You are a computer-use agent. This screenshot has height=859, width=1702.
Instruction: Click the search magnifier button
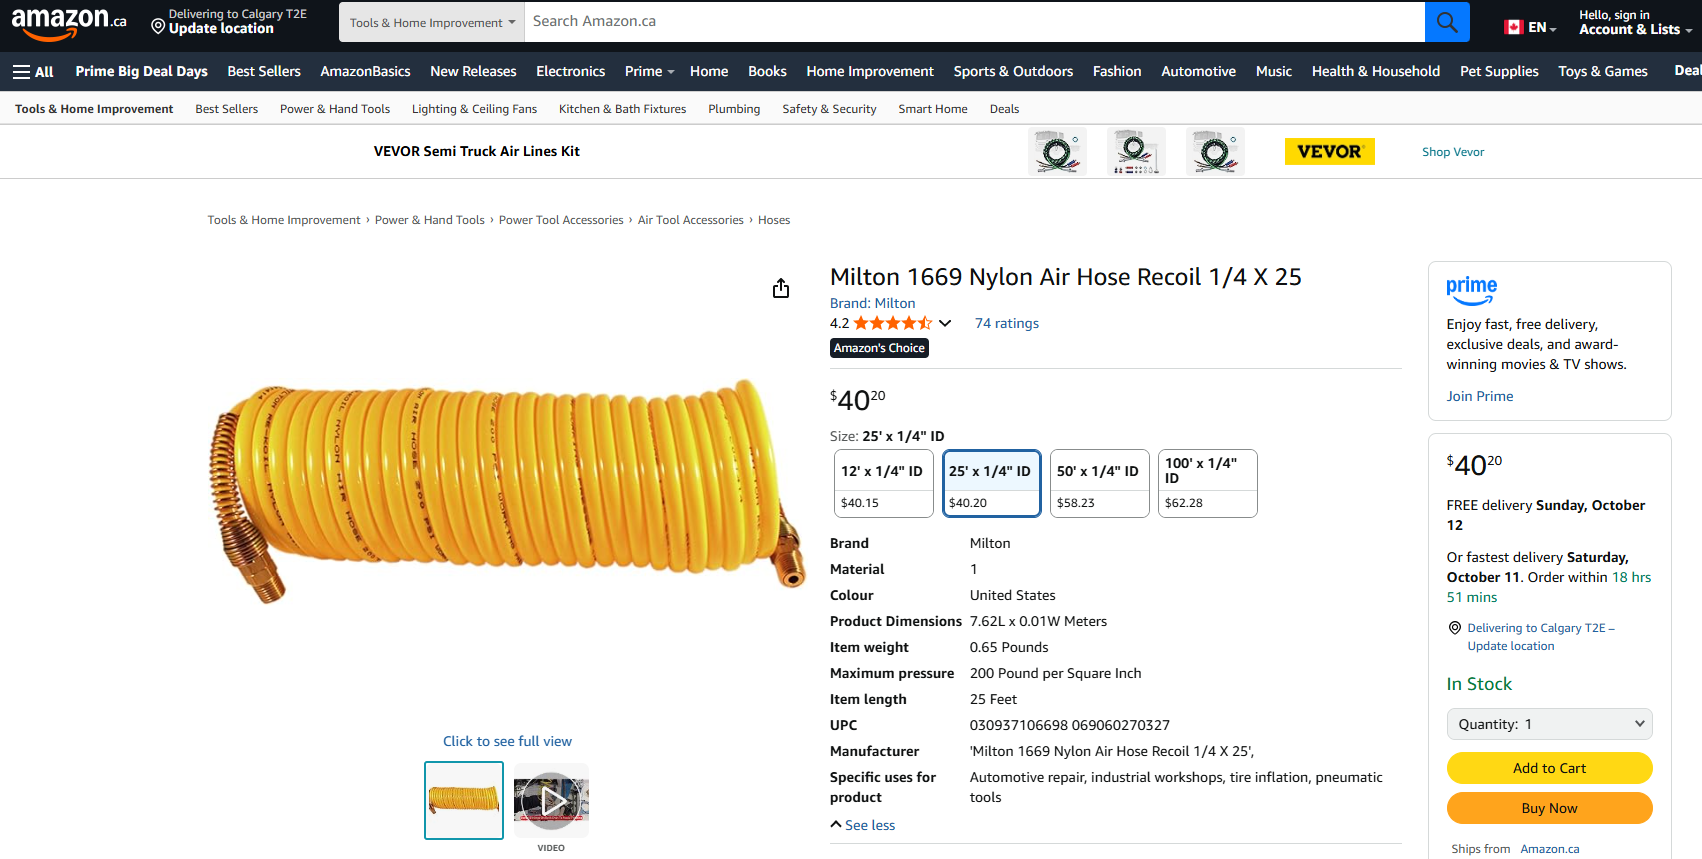1447,22
